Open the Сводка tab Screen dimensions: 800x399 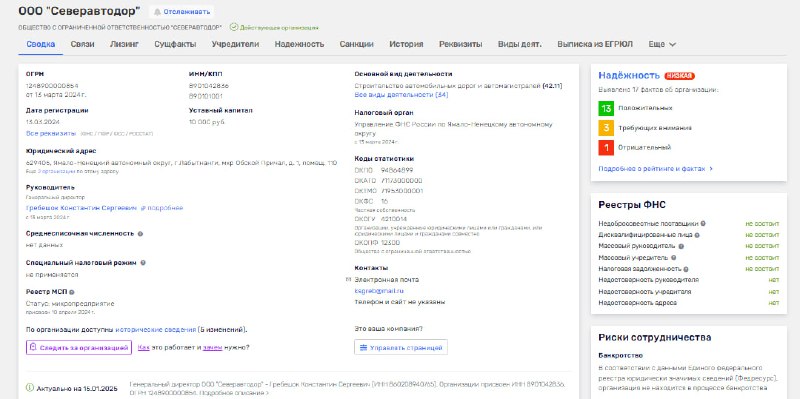40,44
